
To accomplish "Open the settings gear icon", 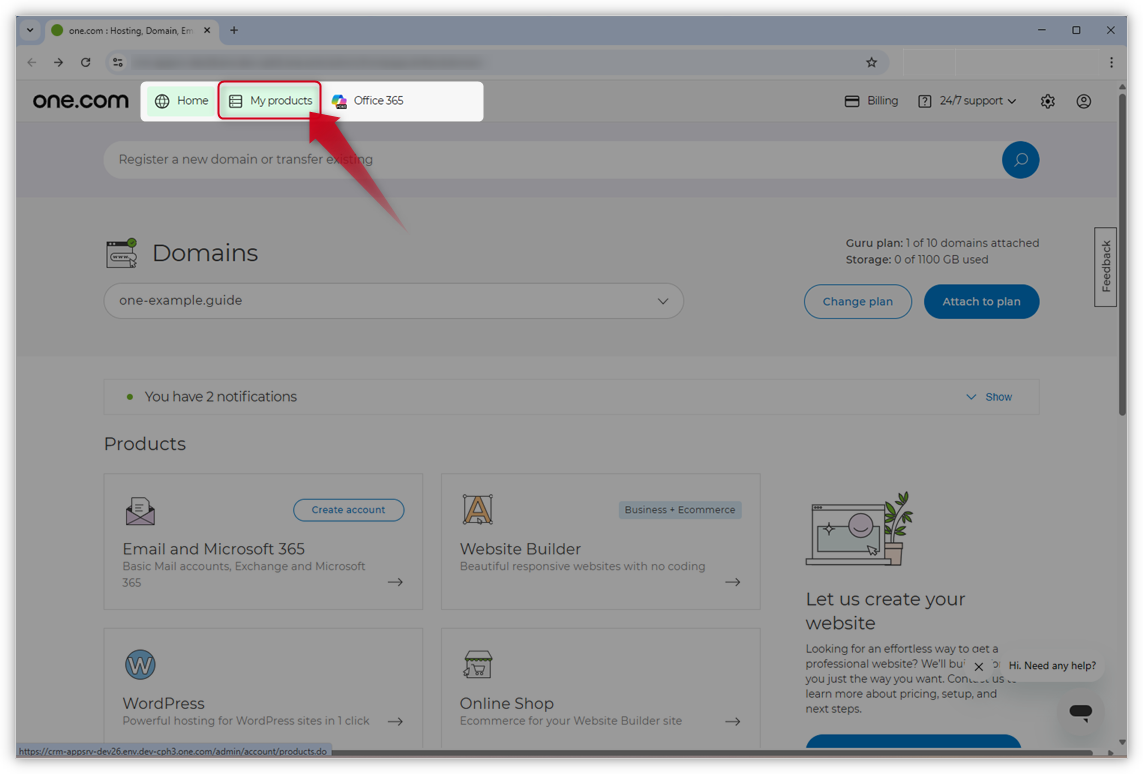I will click(x=1047, y=100).
